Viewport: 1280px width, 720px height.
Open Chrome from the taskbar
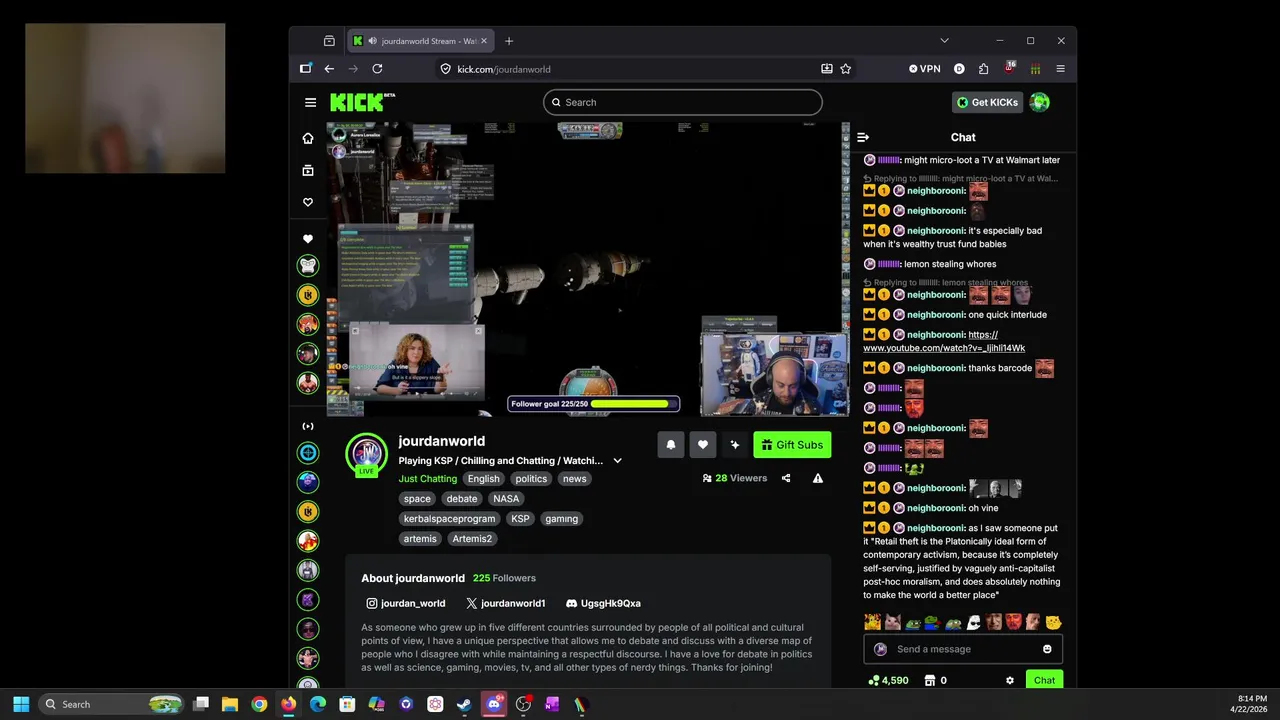(x=259, y=704)
